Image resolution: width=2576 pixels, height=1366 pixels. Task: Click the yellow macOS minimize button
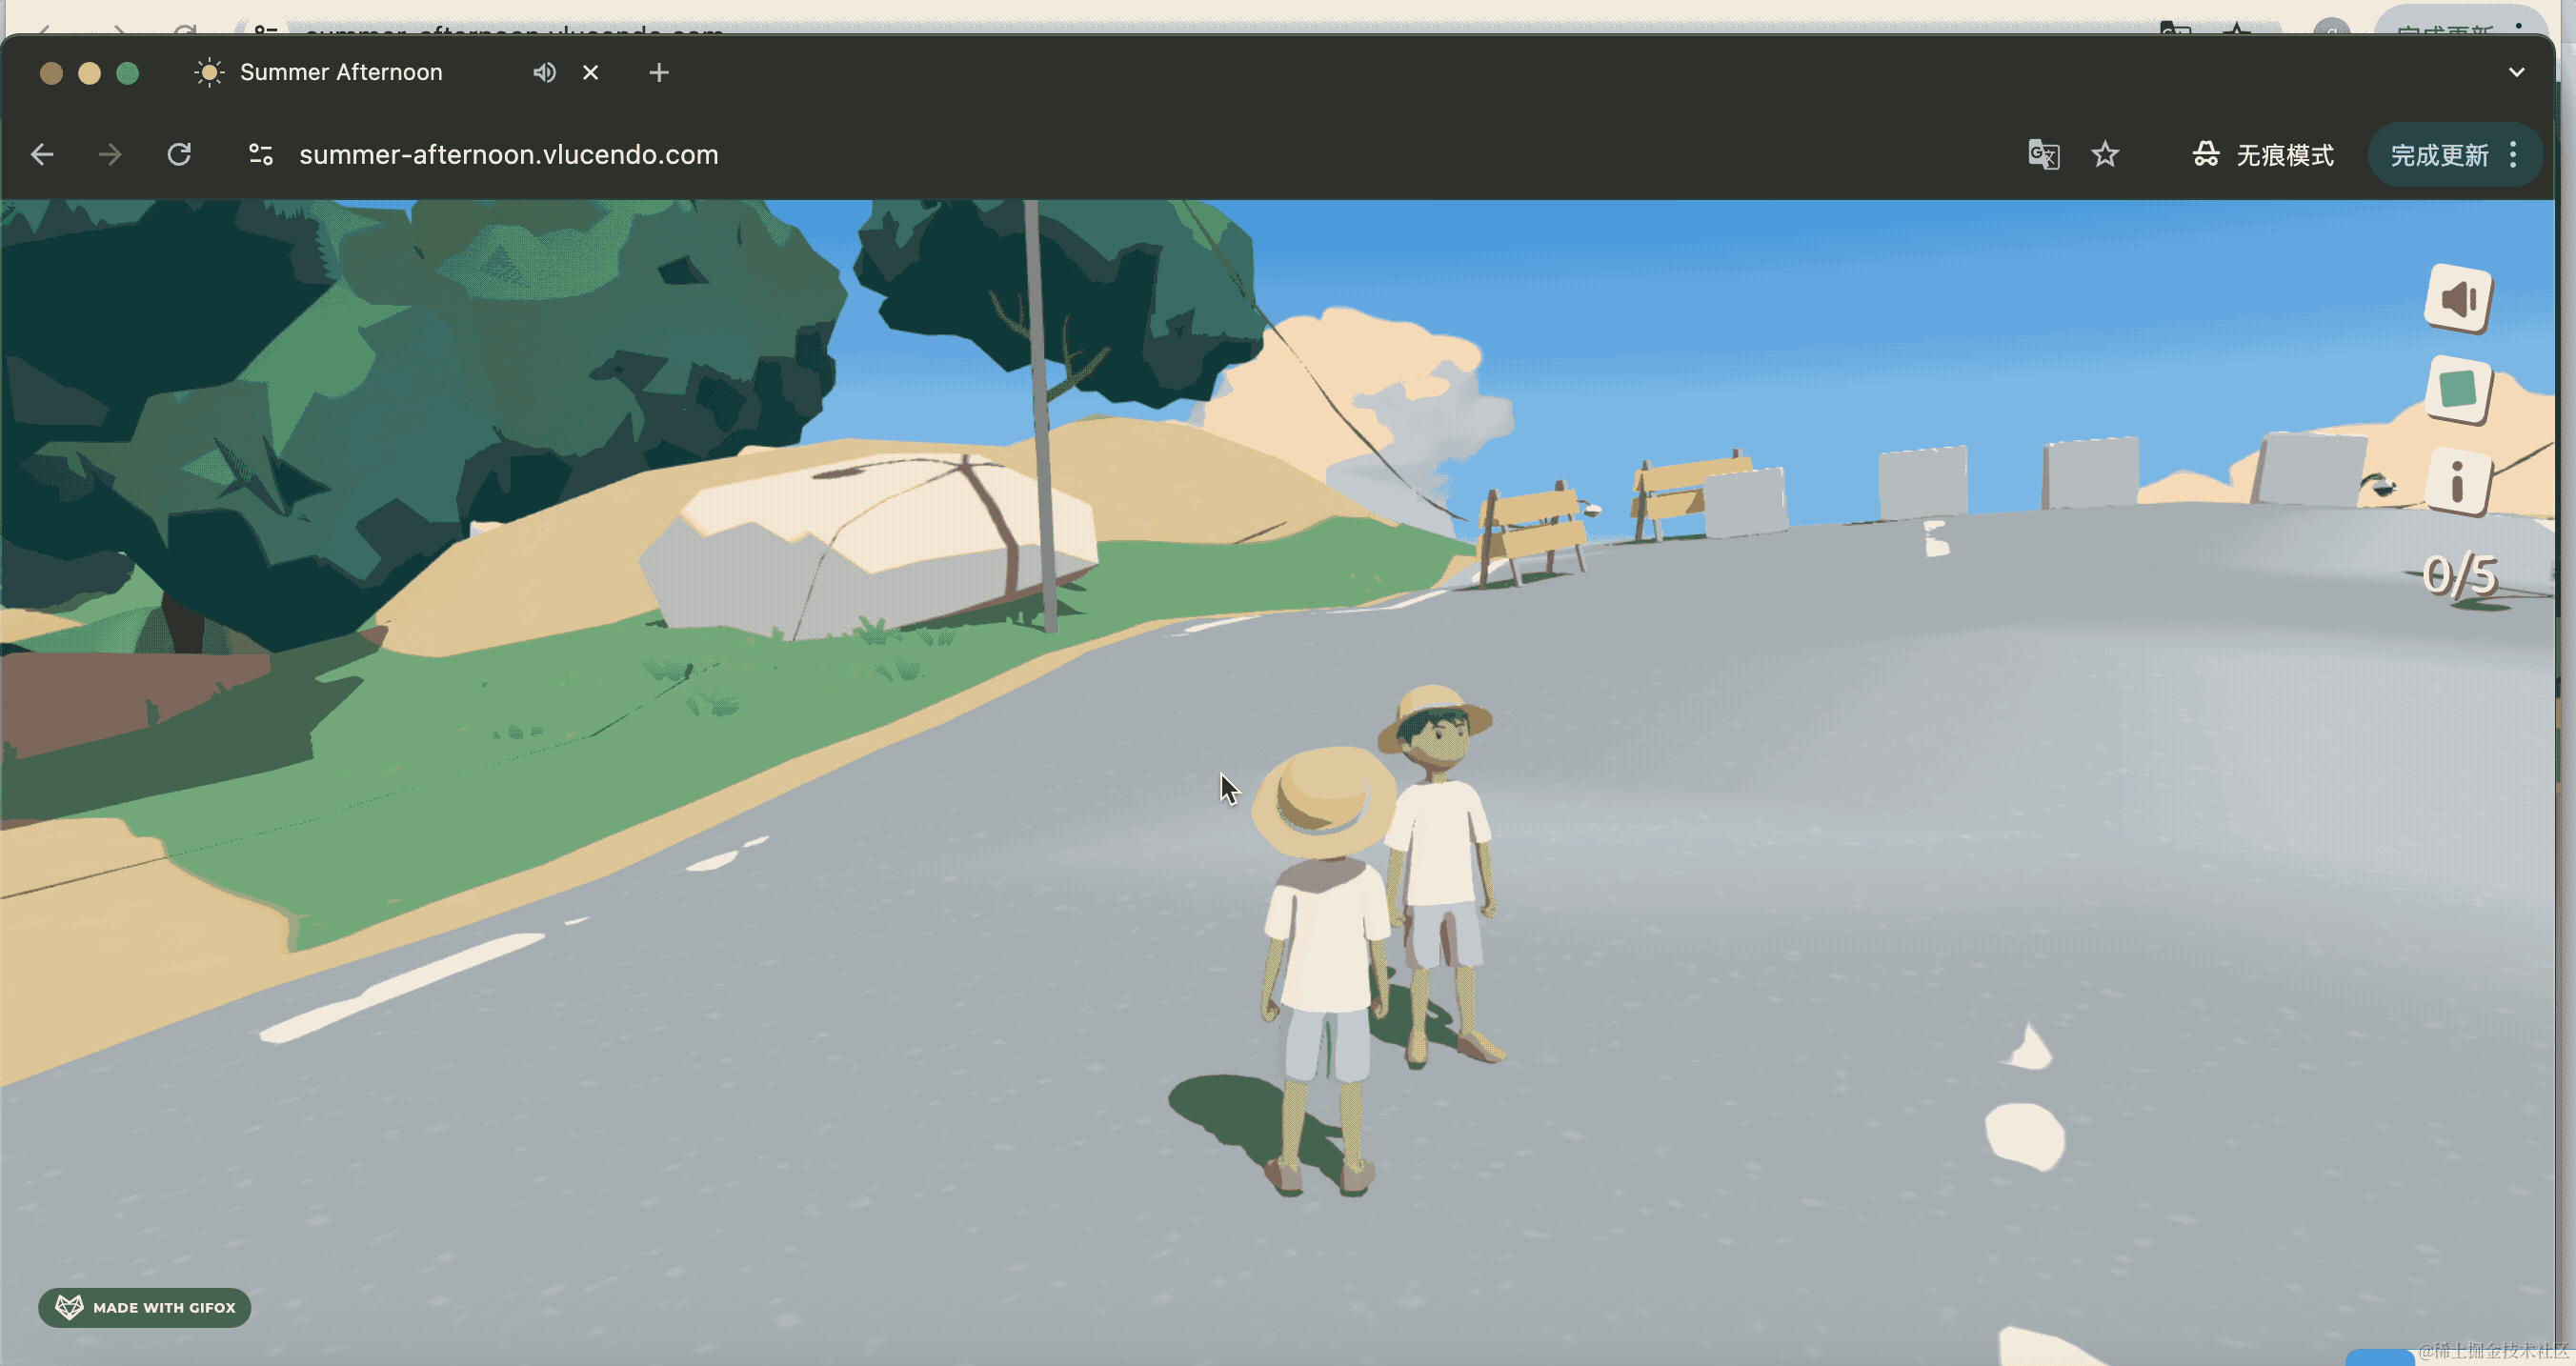coord(89,73)
